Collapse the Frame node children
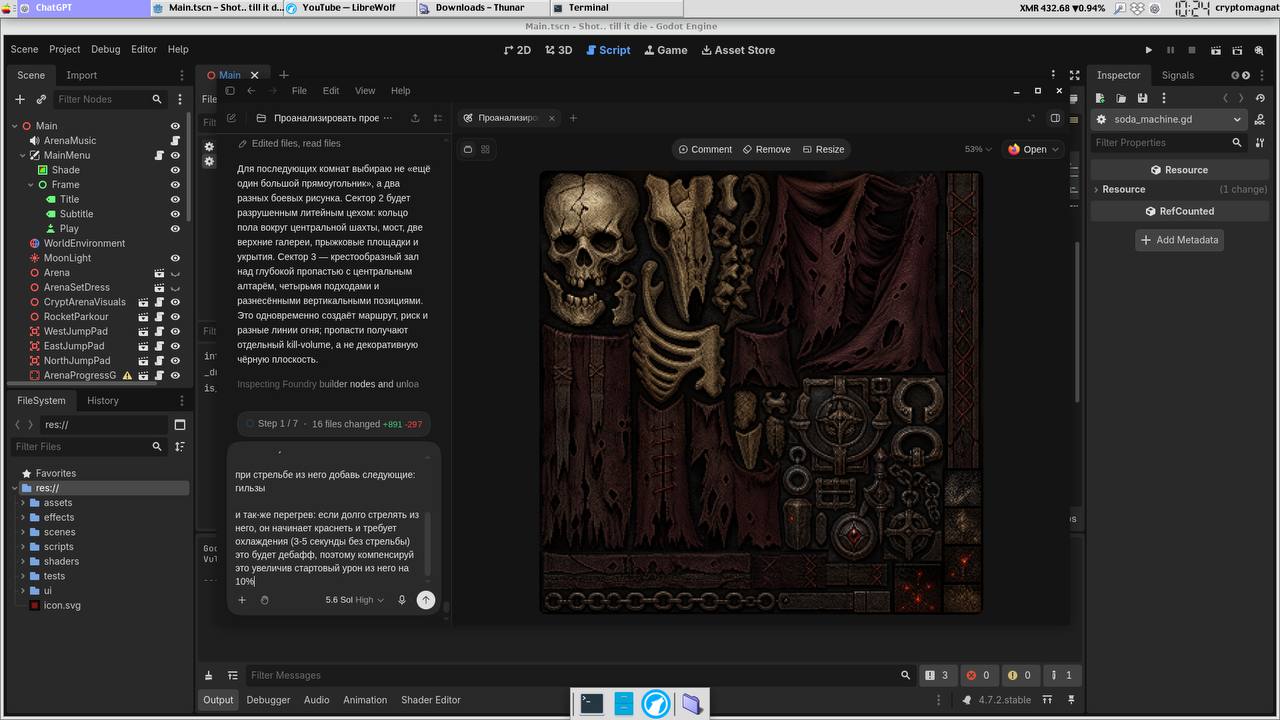Image resolution: width=1280 pixels, height=720 pixels. coord(31,185)
